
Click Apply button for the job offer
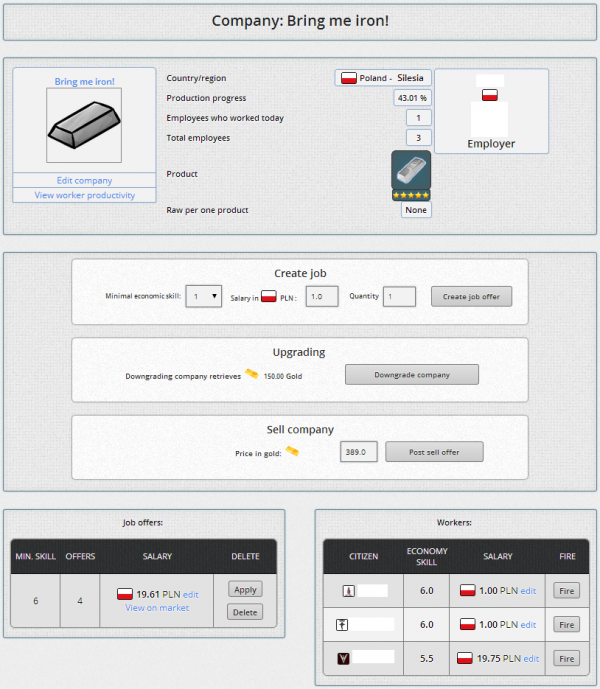coord(245,589)
